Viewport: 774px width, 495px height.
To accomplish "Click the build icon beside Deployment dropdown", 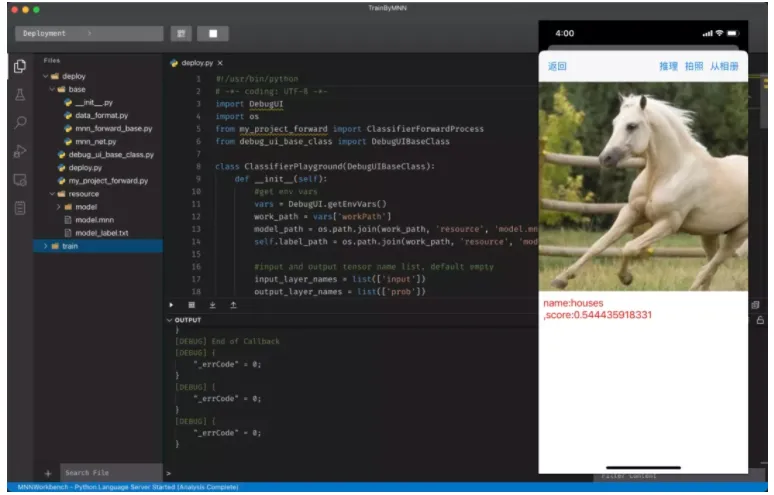I will pos(181,34).
